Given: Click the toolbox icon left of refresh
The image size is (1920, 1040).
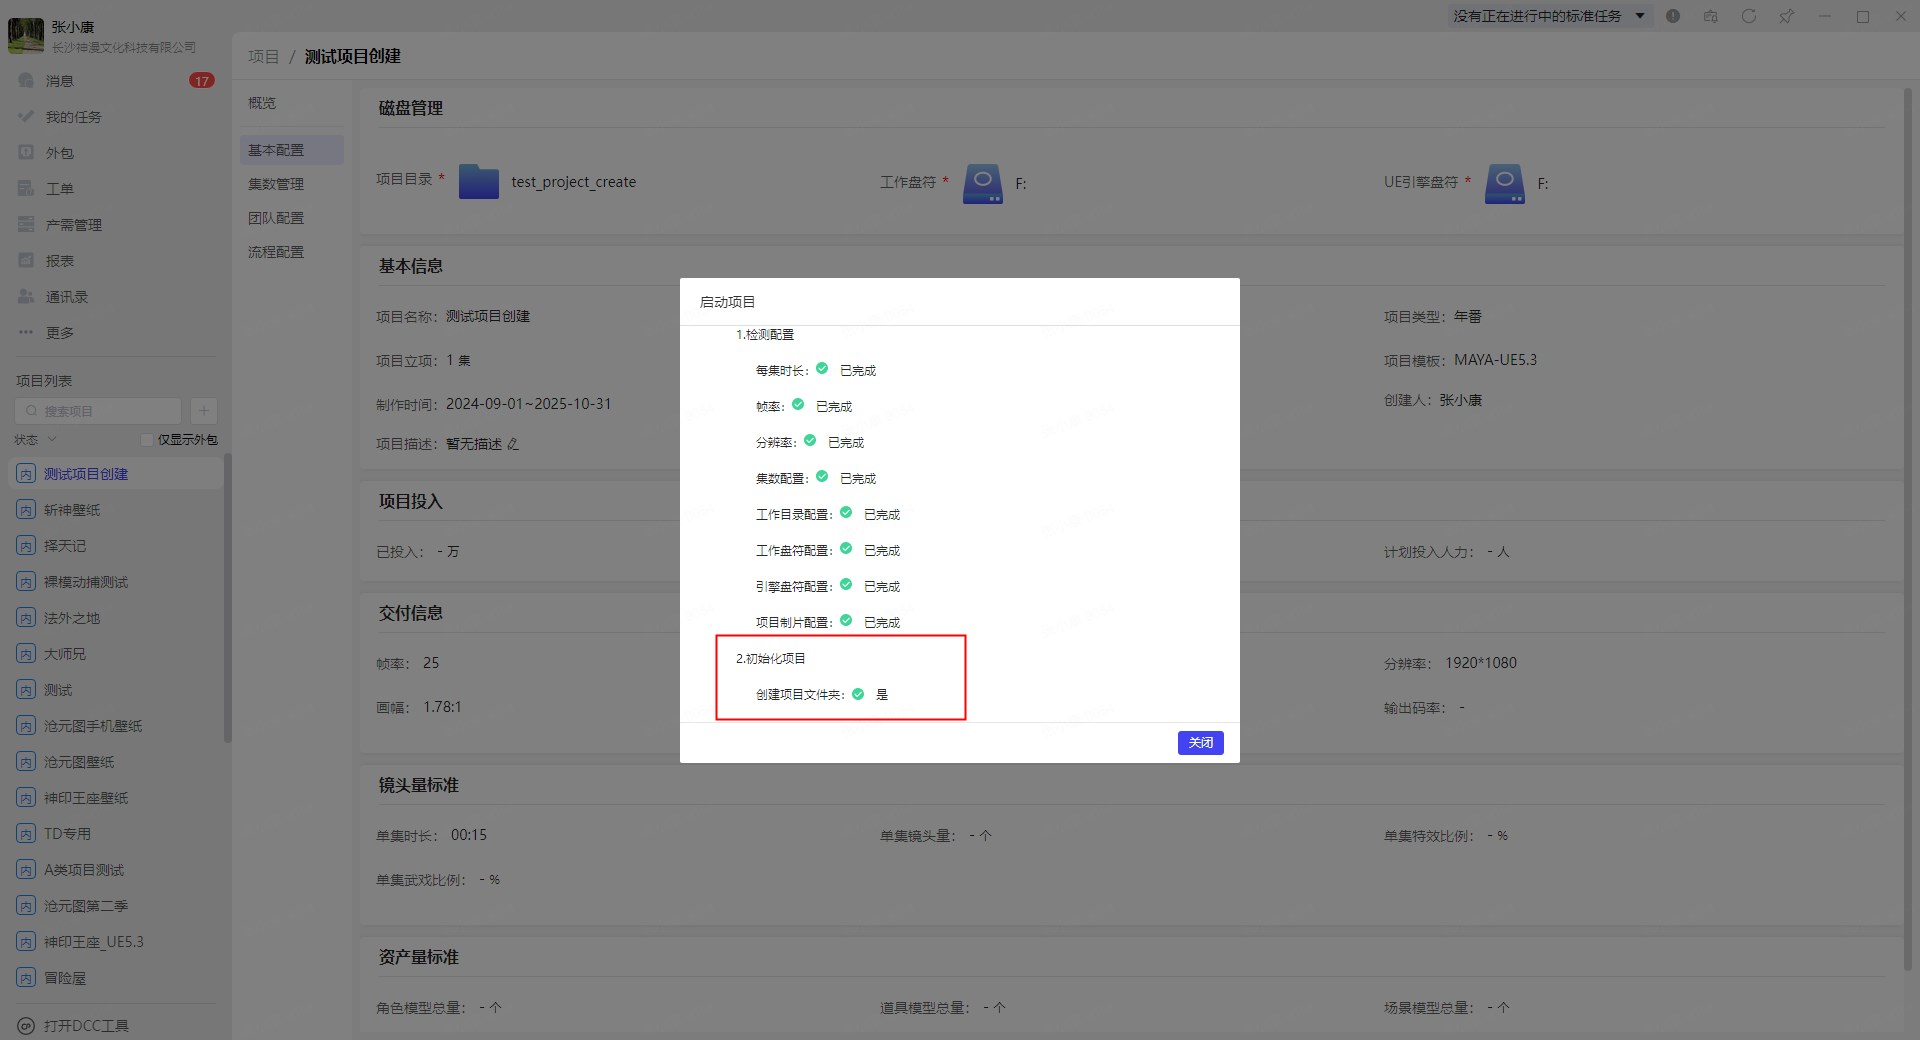Looking at the screenshot, I should (x=1711, y=16).
